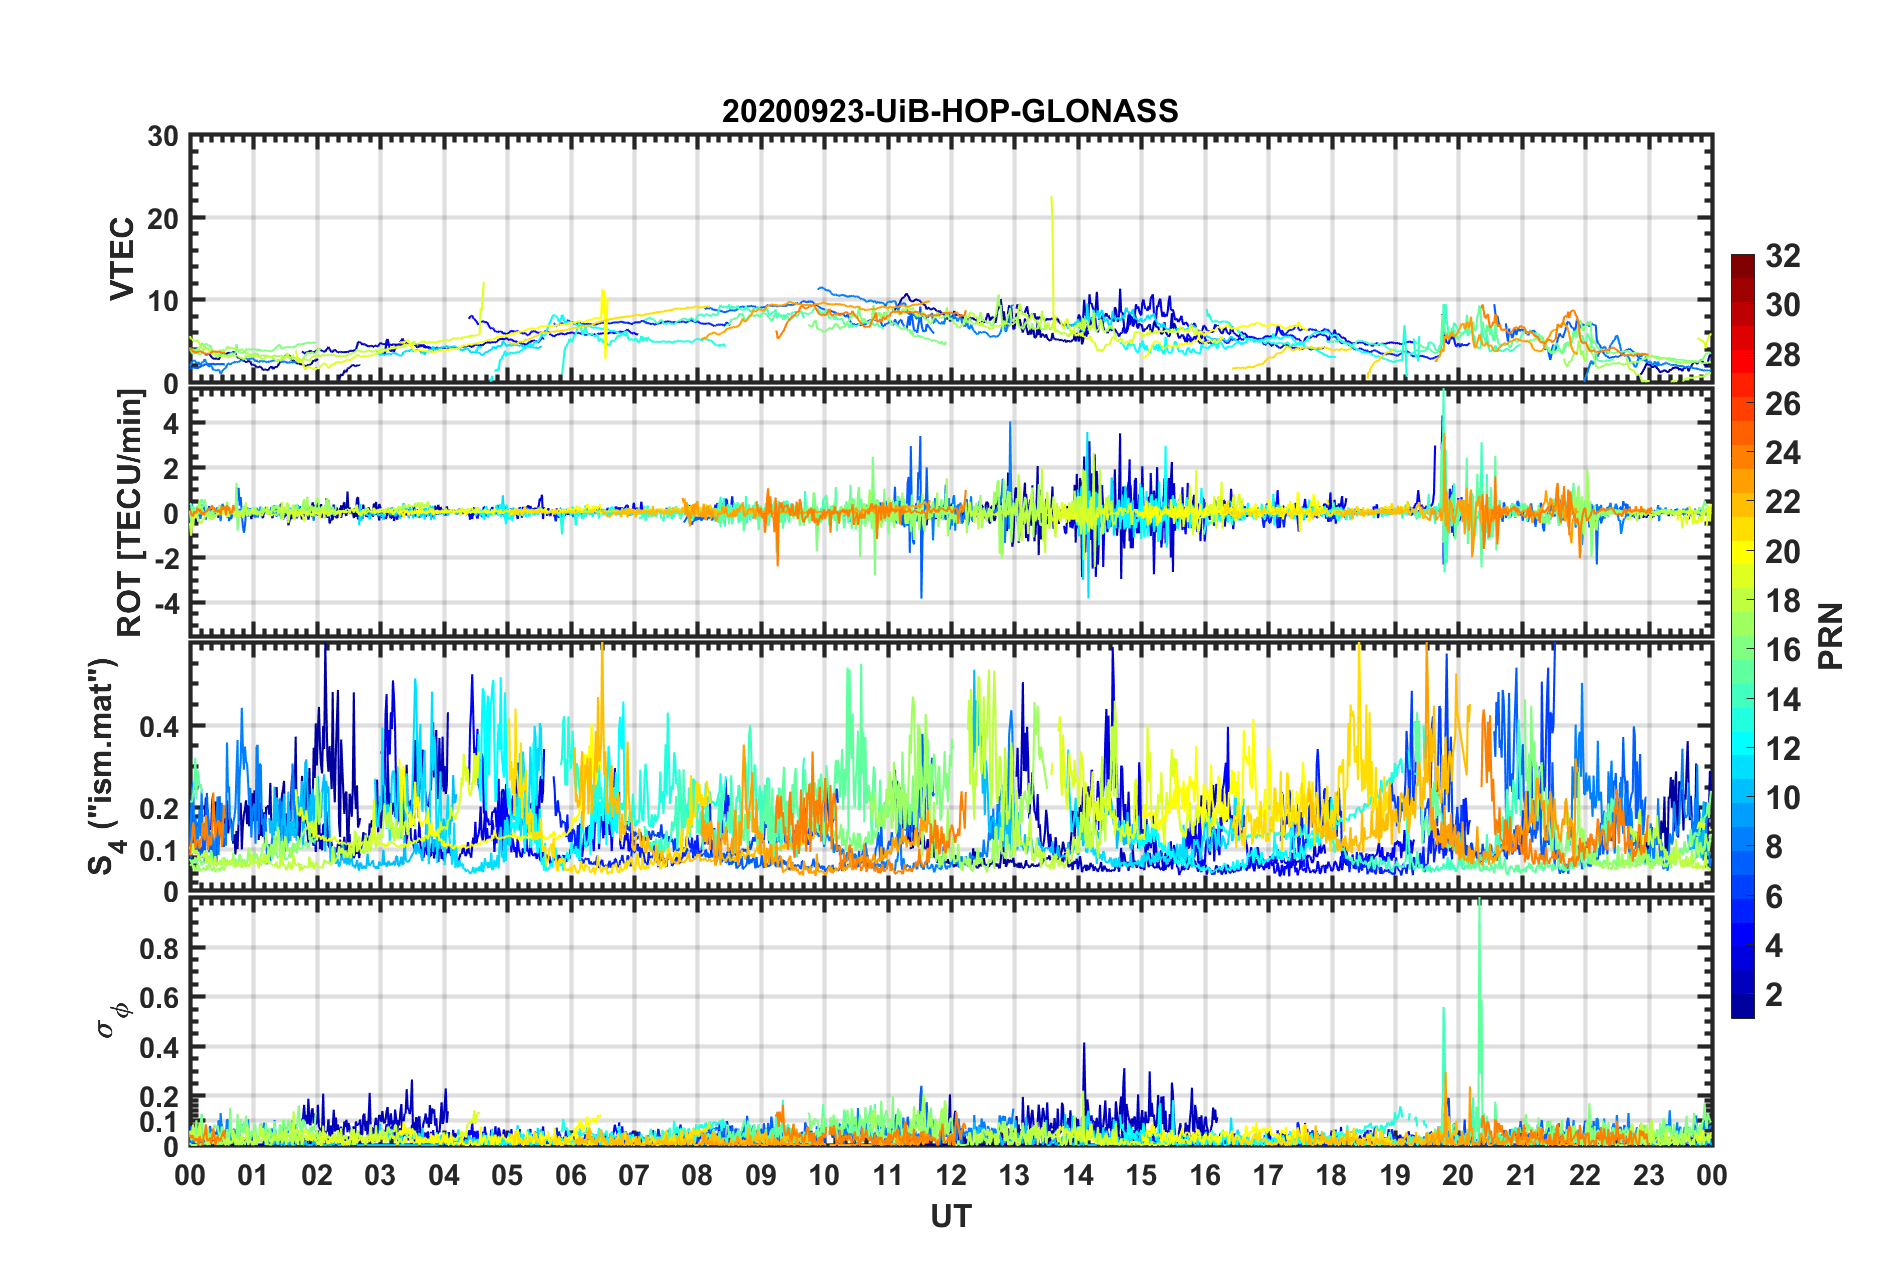Click colorbar tick label 16
The width and height of the screenshot is (1902, 1272).
[x=1783, y=650]
